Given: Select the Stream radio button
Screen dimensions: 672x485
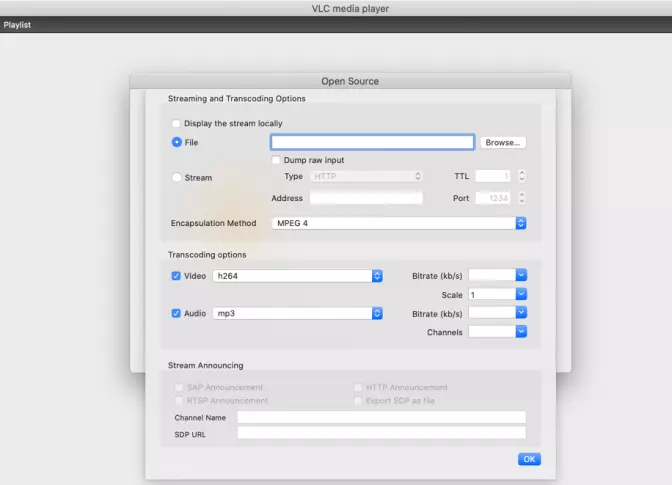Looking at the screenshot, I should tap(177, 177).
